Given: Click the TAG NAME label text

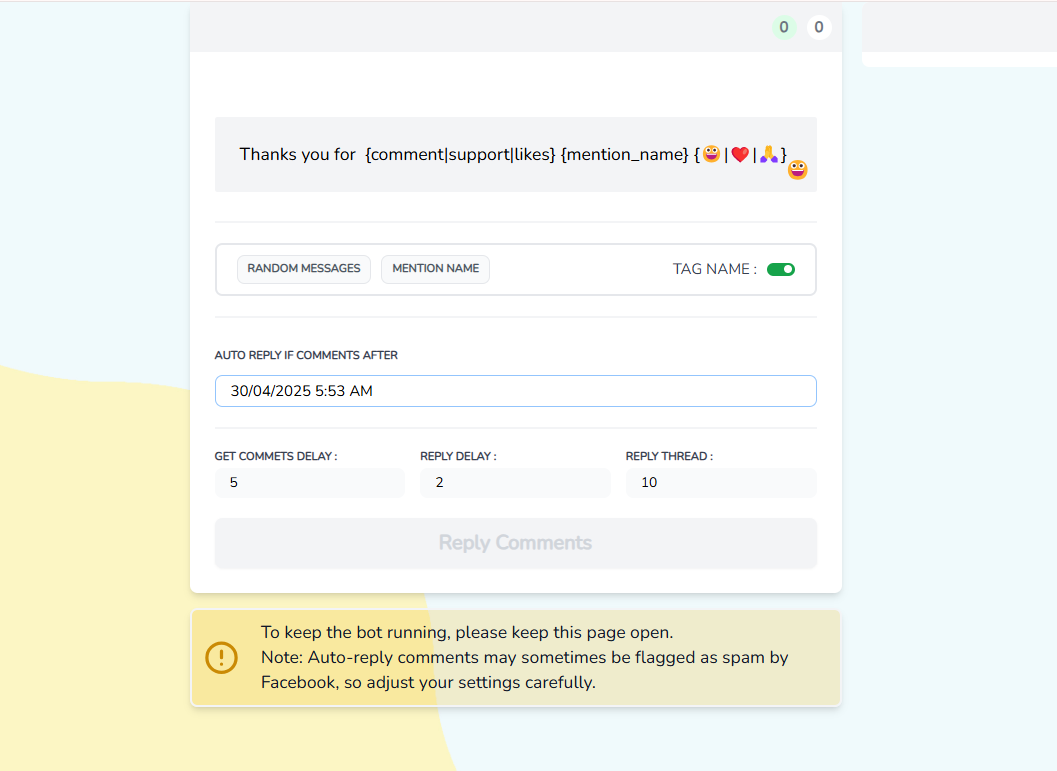Looking at the screenshot, I should pyautogui.click(x=714, y=269).
